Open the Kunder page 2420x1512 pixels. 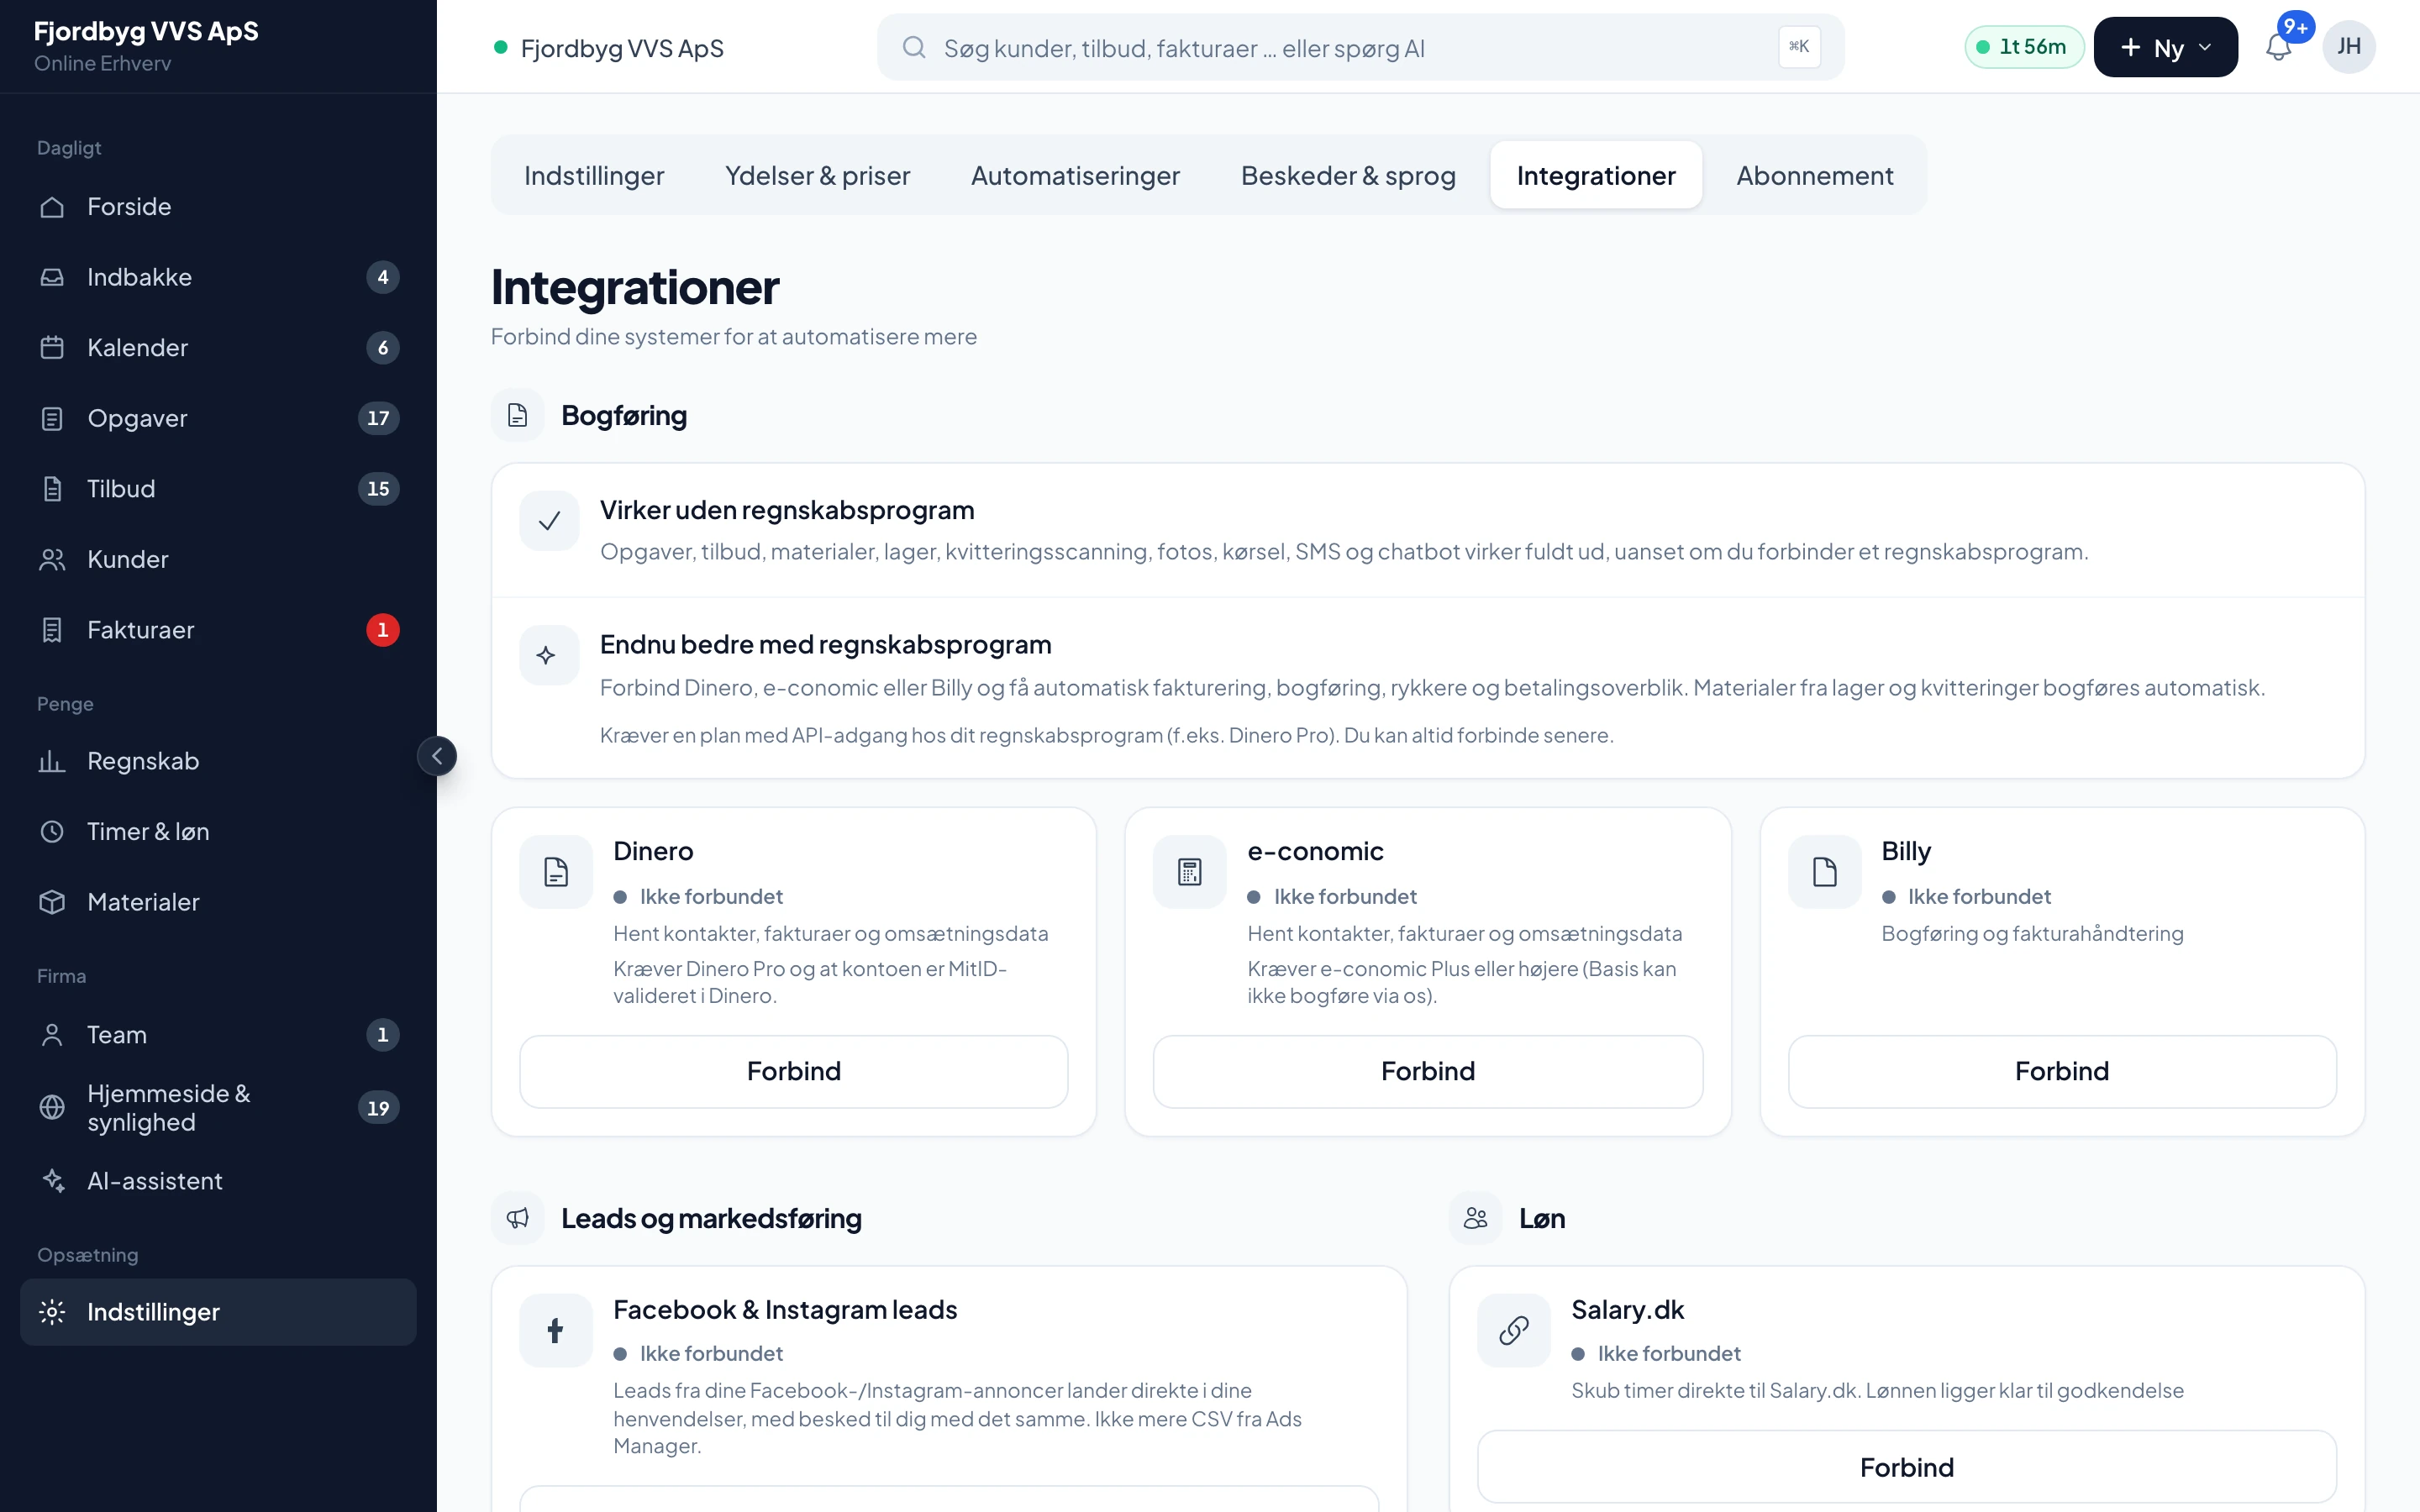218,559
